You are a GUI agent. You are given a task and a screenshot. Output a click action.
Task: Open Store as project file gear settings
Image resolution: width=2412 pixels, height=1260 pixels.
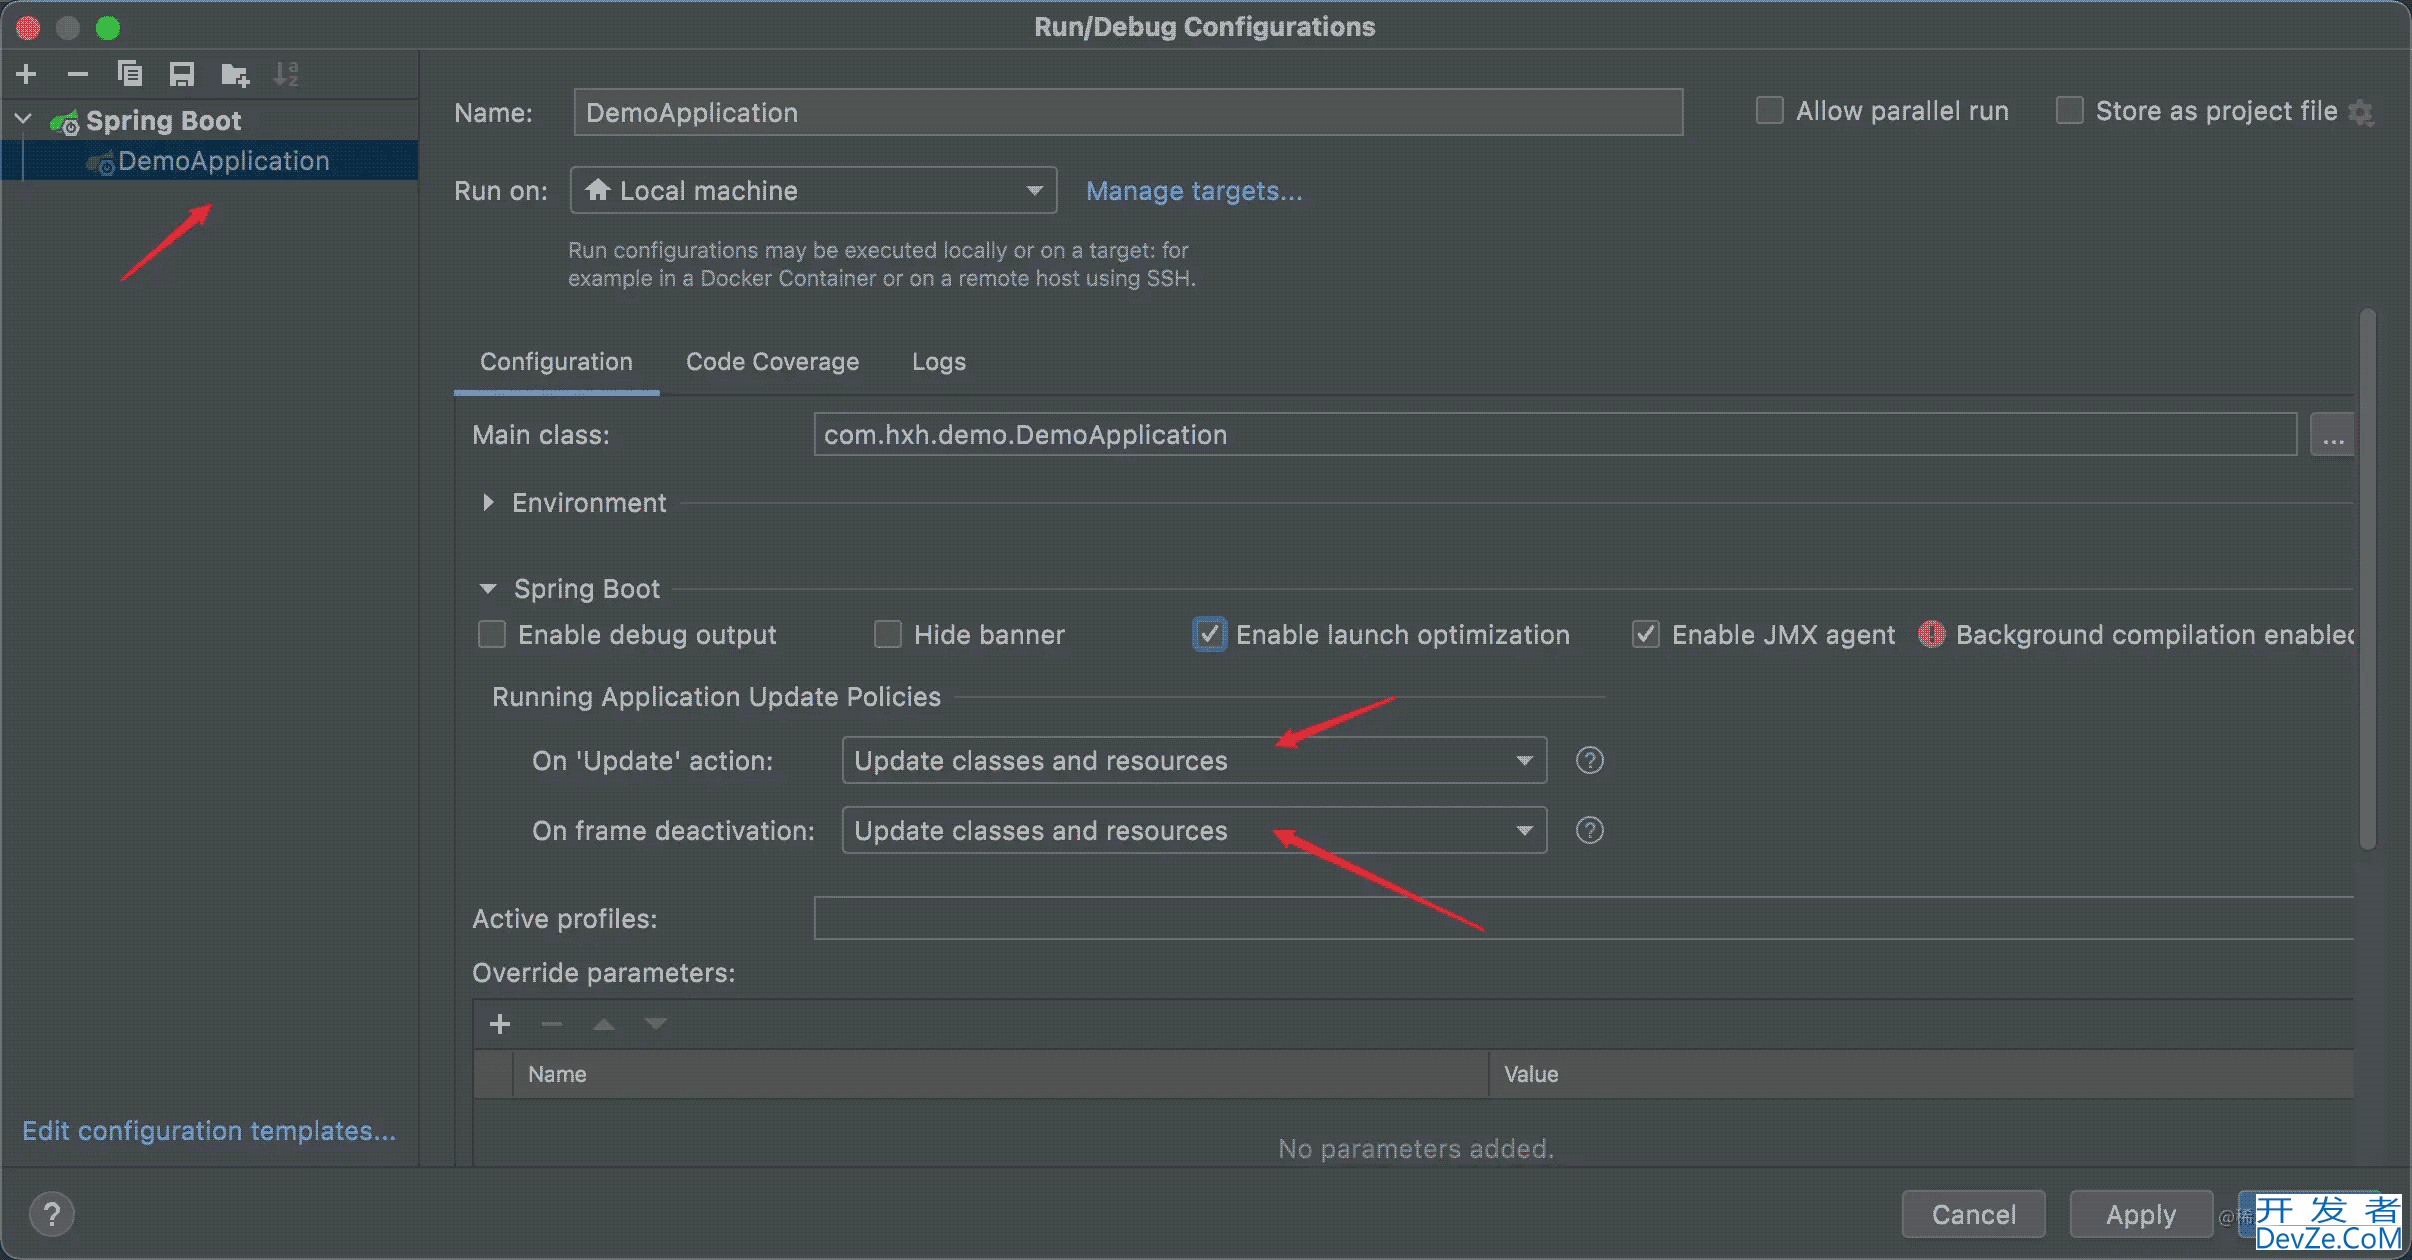[x=2361, y=112]
